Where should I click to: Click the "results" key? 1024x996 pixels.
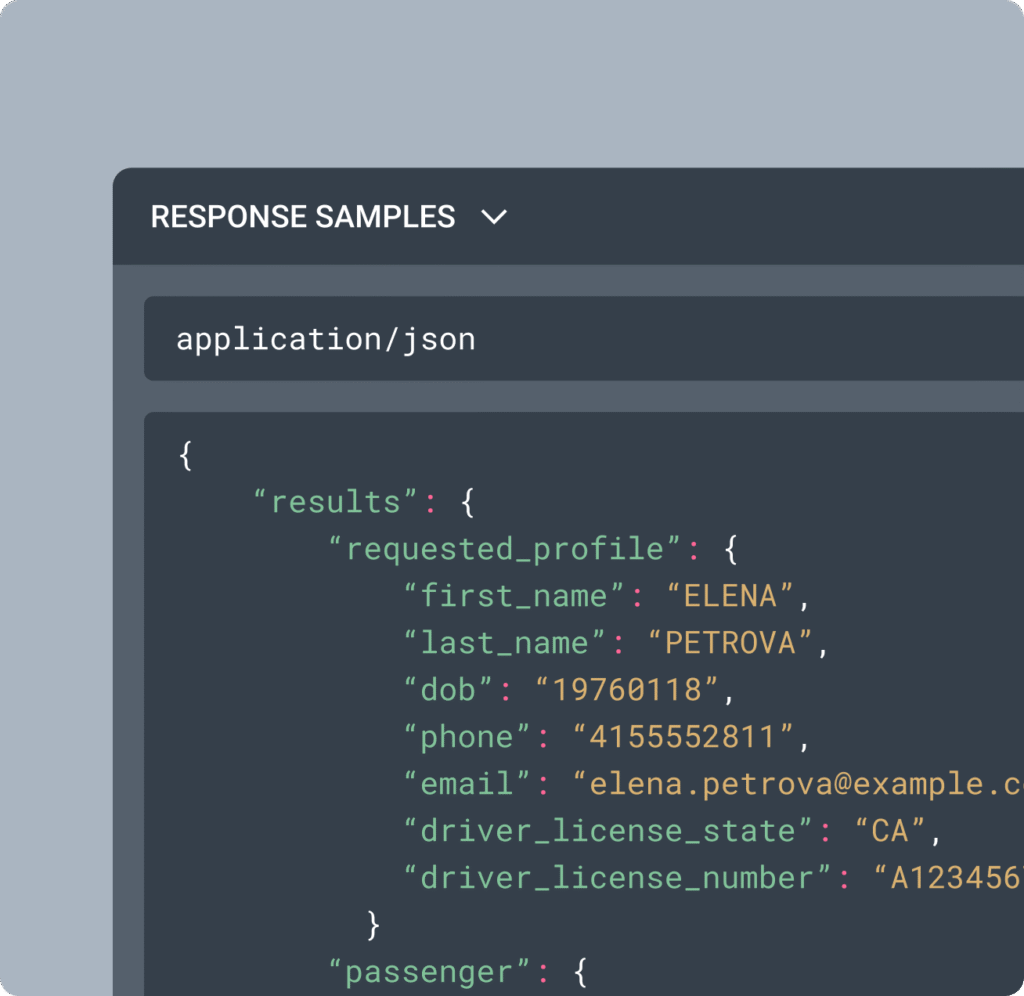(x=336, y=502)
